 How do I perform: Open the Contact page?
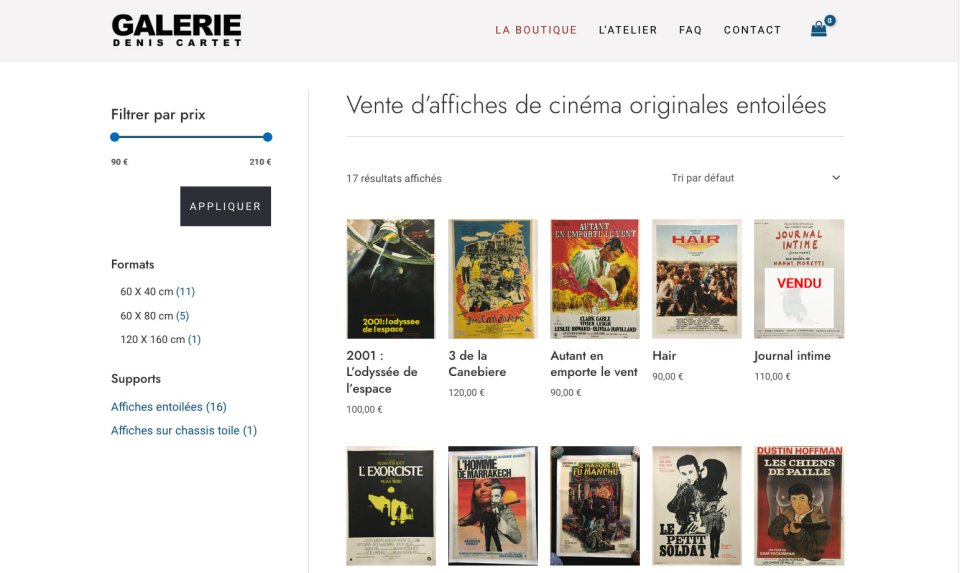[x=752, y=30]
